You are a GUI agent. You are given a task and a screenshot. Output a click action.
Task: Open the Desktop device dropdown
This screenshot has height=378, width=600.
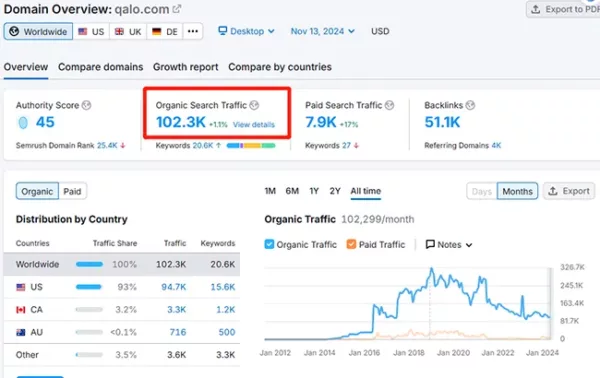point(246,31)
